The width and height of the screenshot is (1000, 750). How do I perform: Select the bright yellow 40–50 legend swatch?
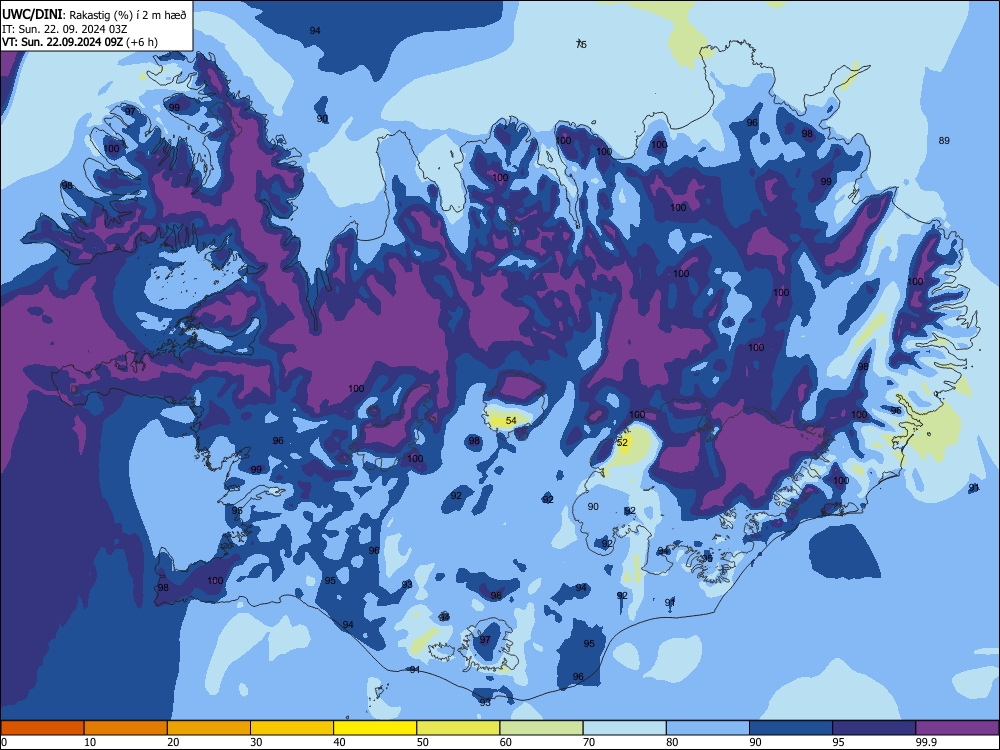375,728
